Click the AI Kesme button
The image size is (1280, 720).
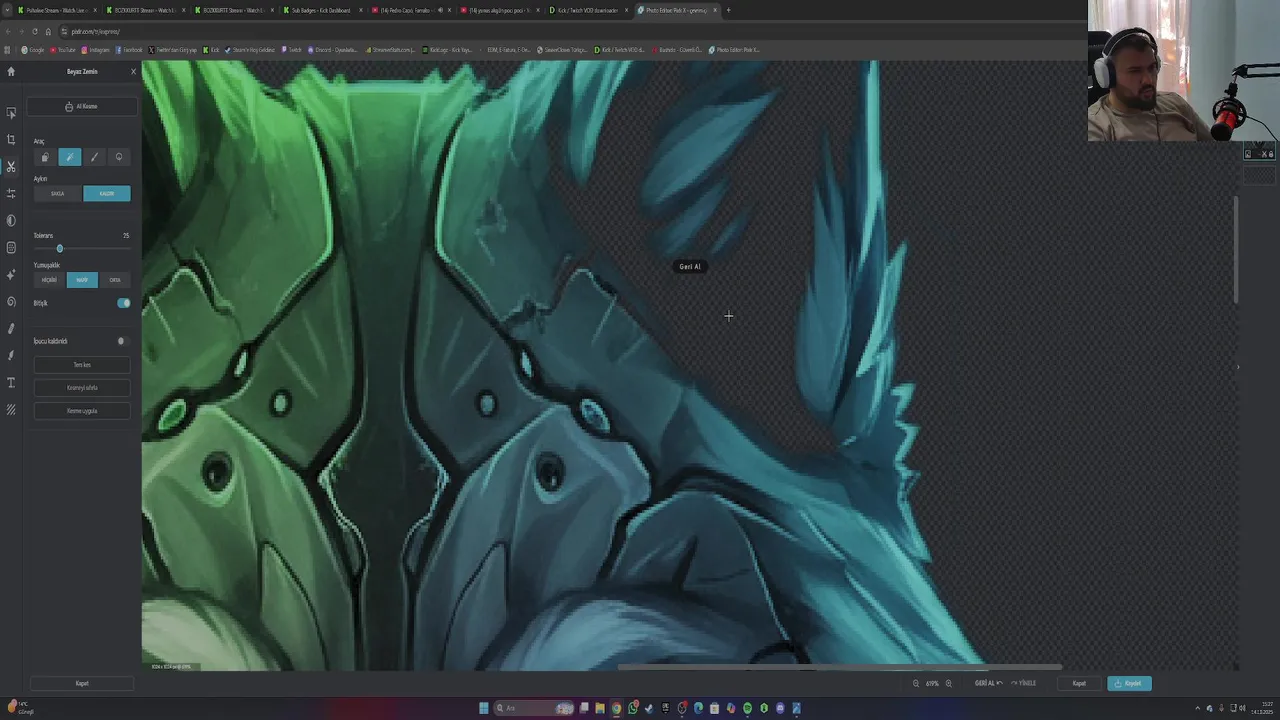[x=82, y=106]
